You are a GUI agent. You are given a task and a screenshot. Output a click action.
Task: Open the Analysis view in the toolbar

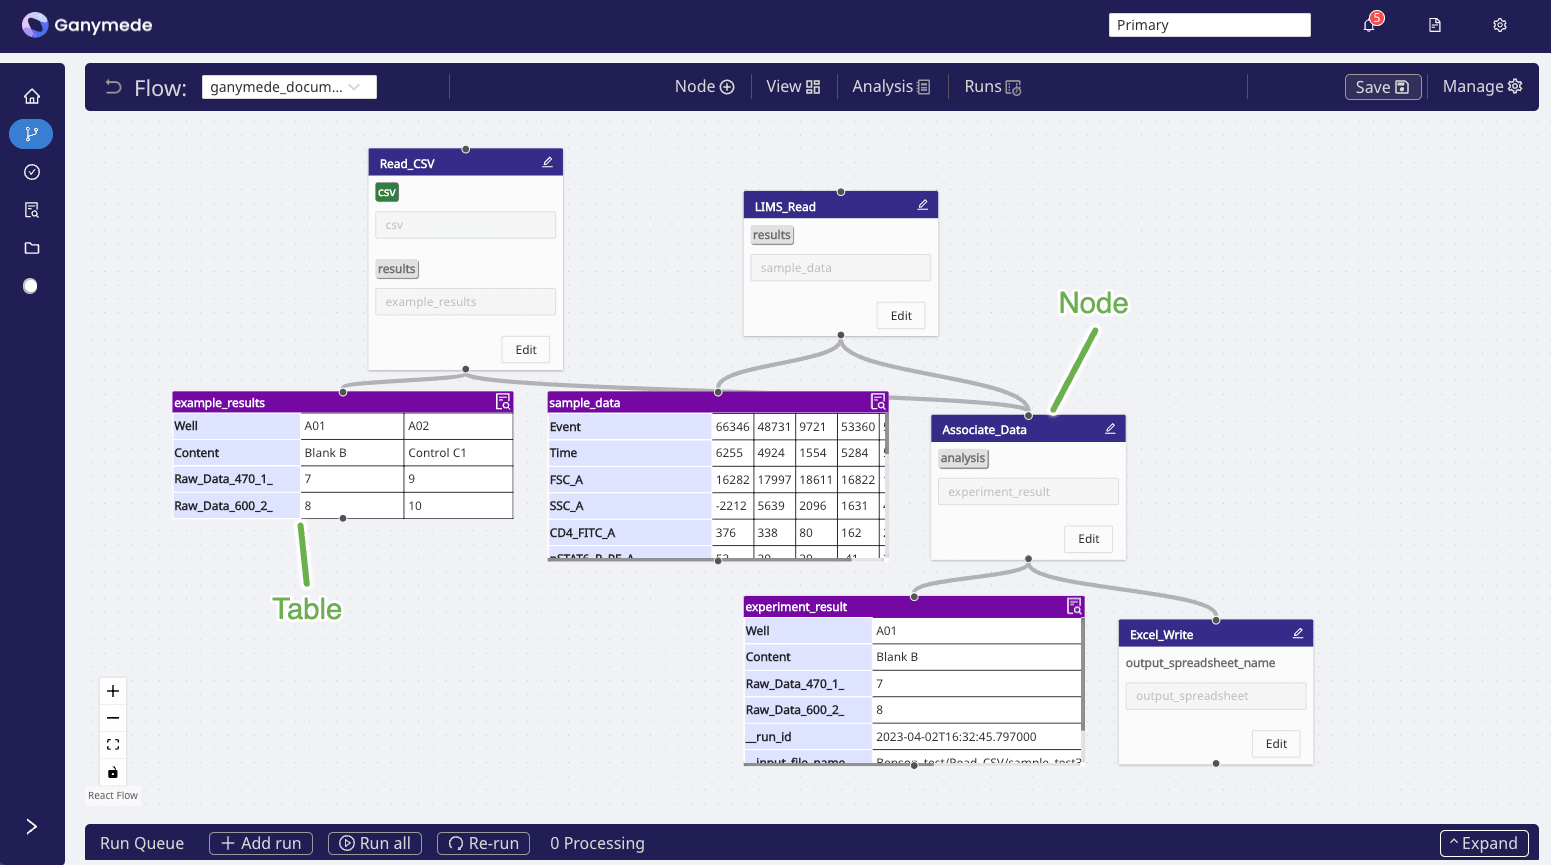tap(889, 86)
